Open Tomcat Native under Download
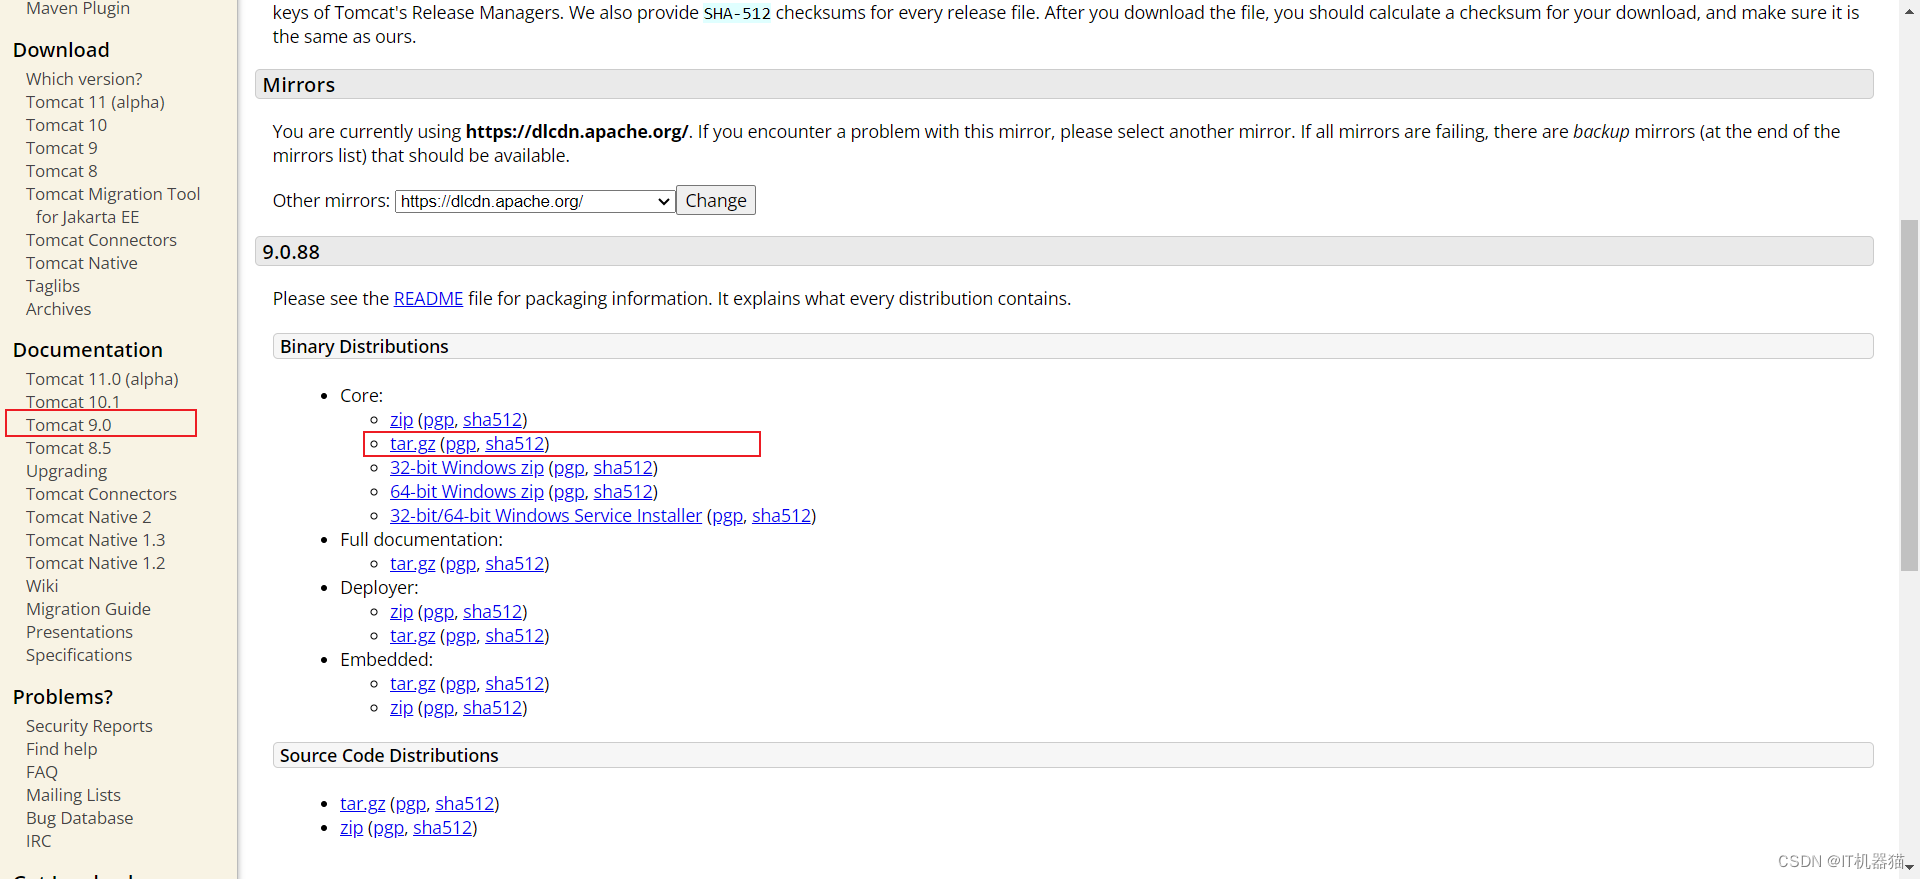This screenshot has width=1920, height=879. 82,263
